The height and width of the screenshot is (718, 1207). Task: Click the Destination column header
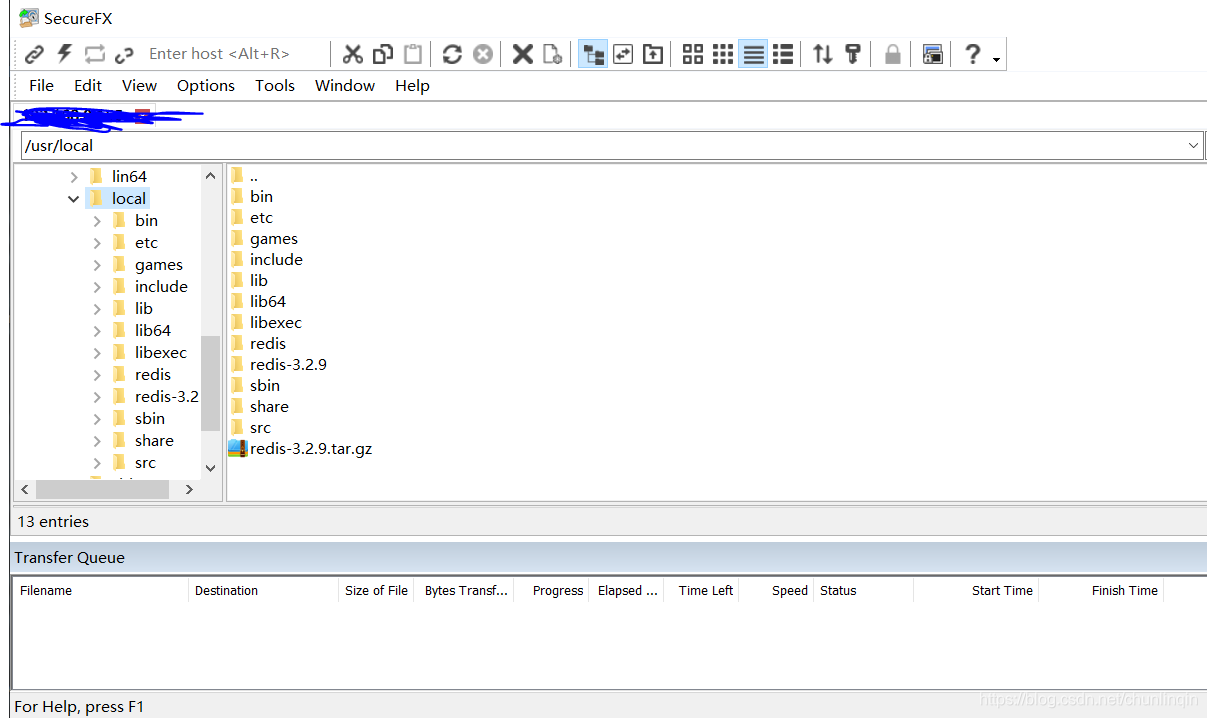[x=263, y=591]
